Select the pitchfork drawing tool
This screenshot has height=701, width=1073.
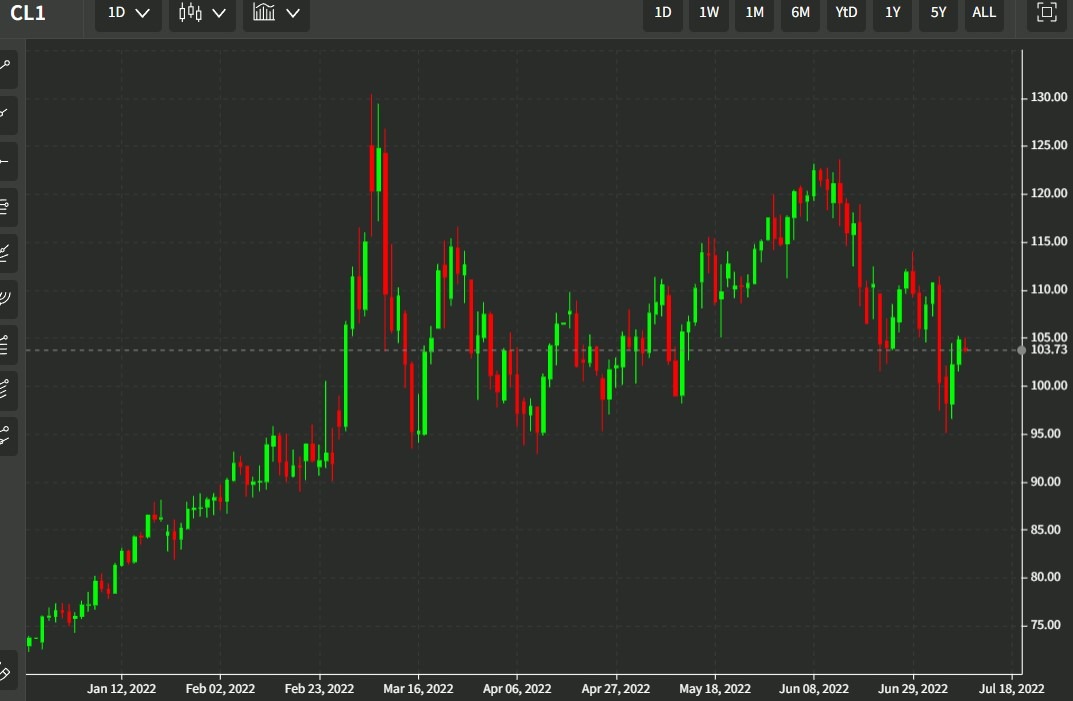pos(9,436)
